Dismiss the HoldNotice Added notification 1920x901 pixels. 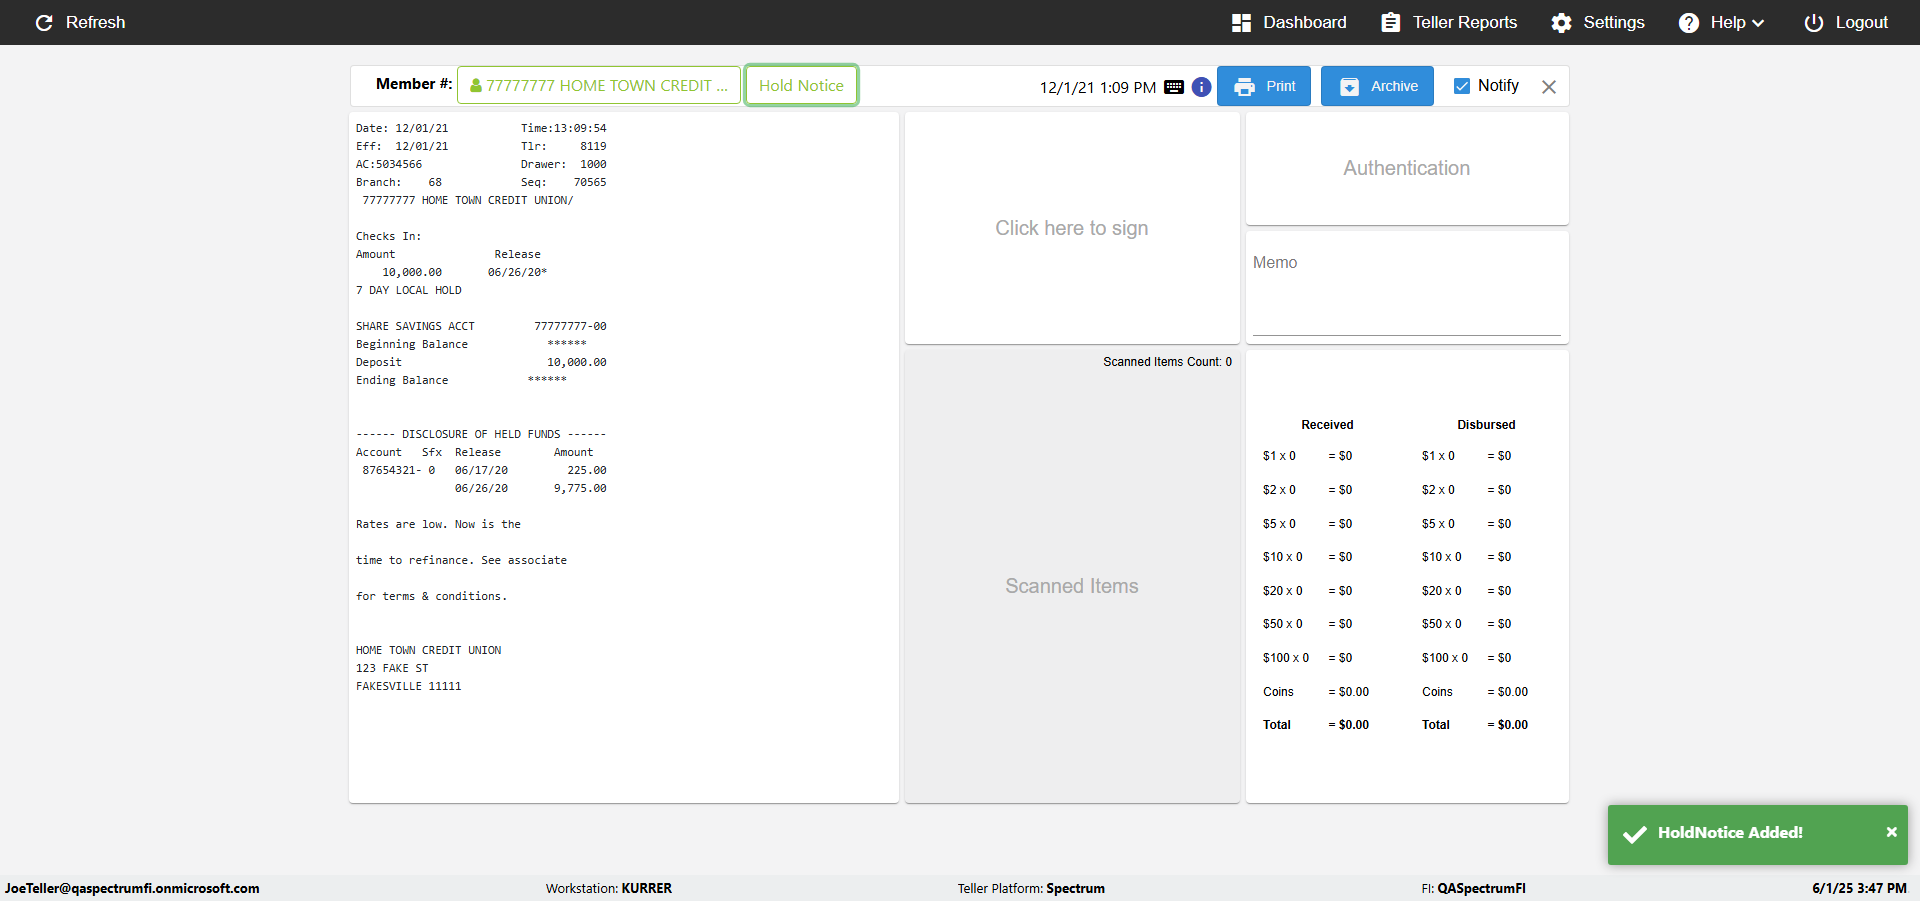tap(1891, 832)
